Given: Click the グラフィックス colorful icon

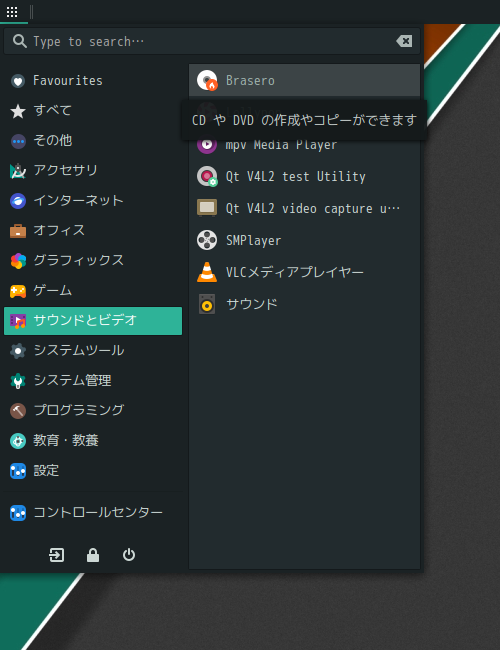Looking at the screenshot, I should [x=18, y=261].
